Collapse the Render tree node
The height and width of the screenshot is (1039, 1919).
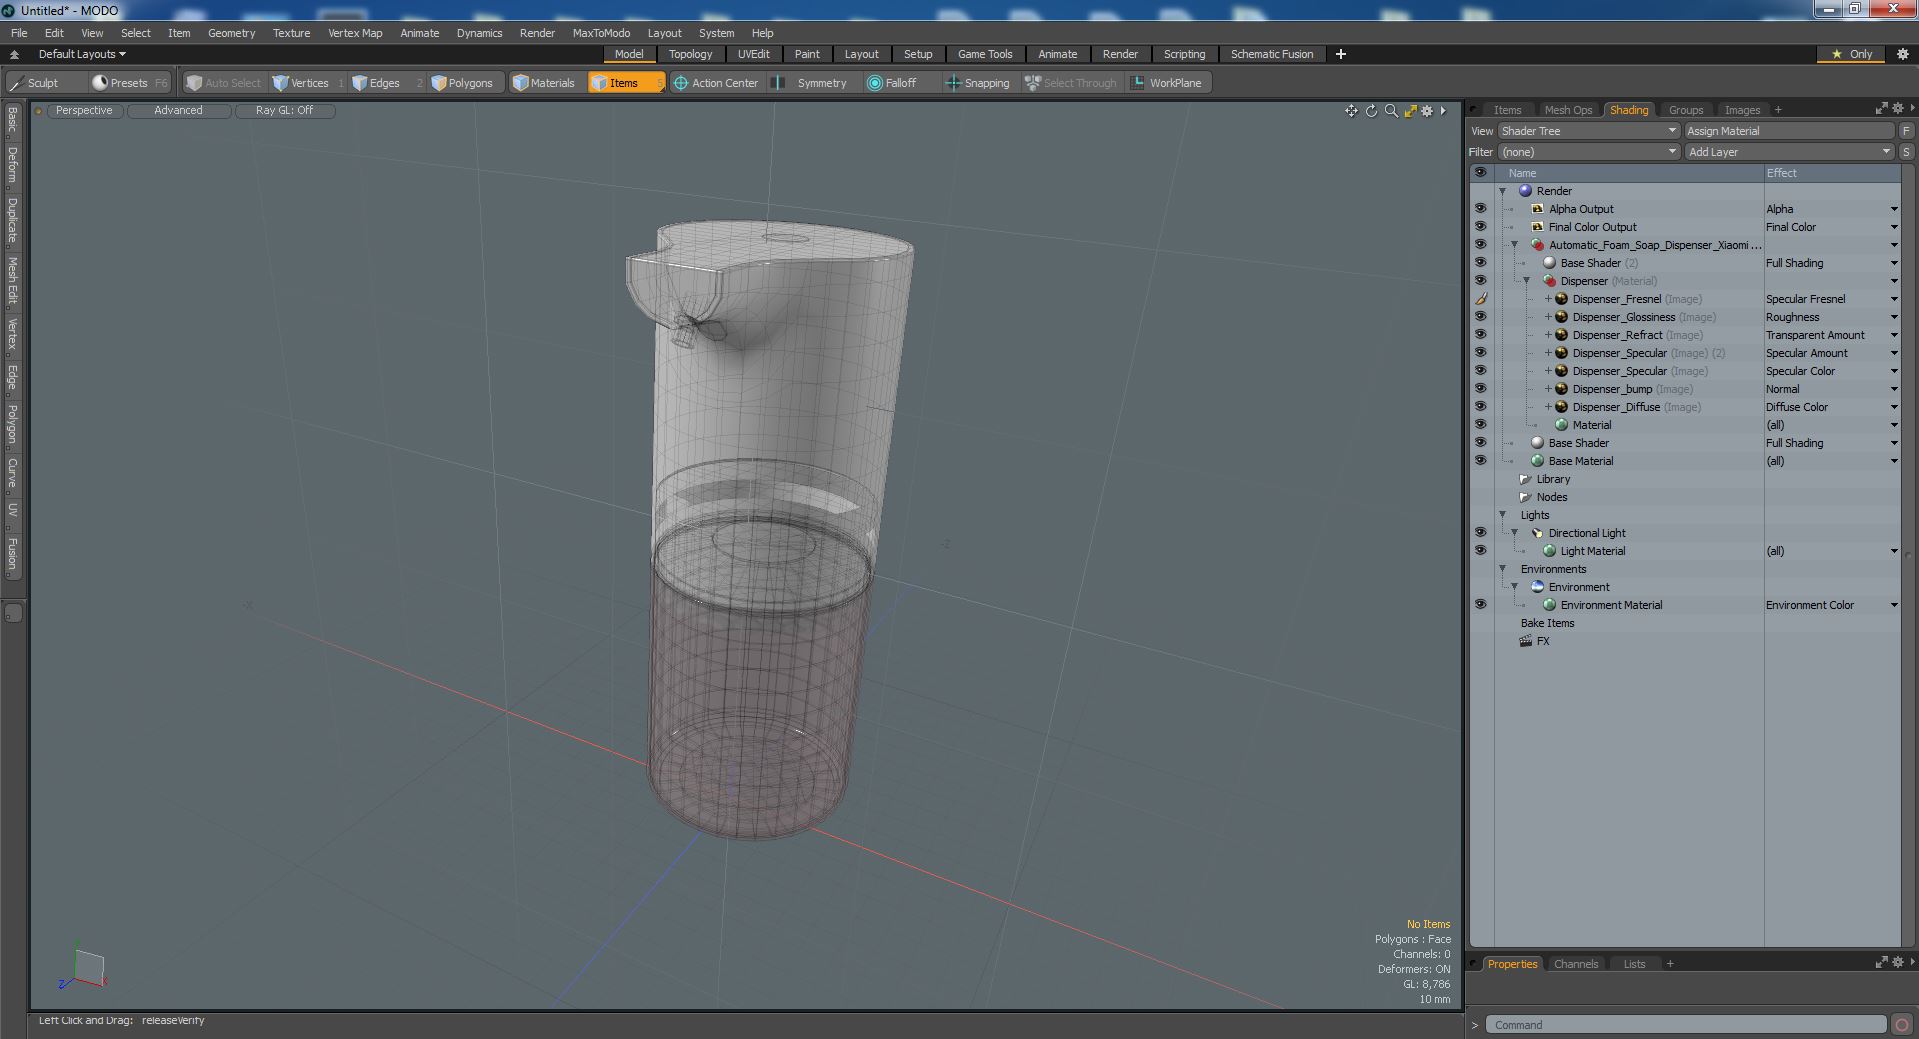click(1502, 191)
